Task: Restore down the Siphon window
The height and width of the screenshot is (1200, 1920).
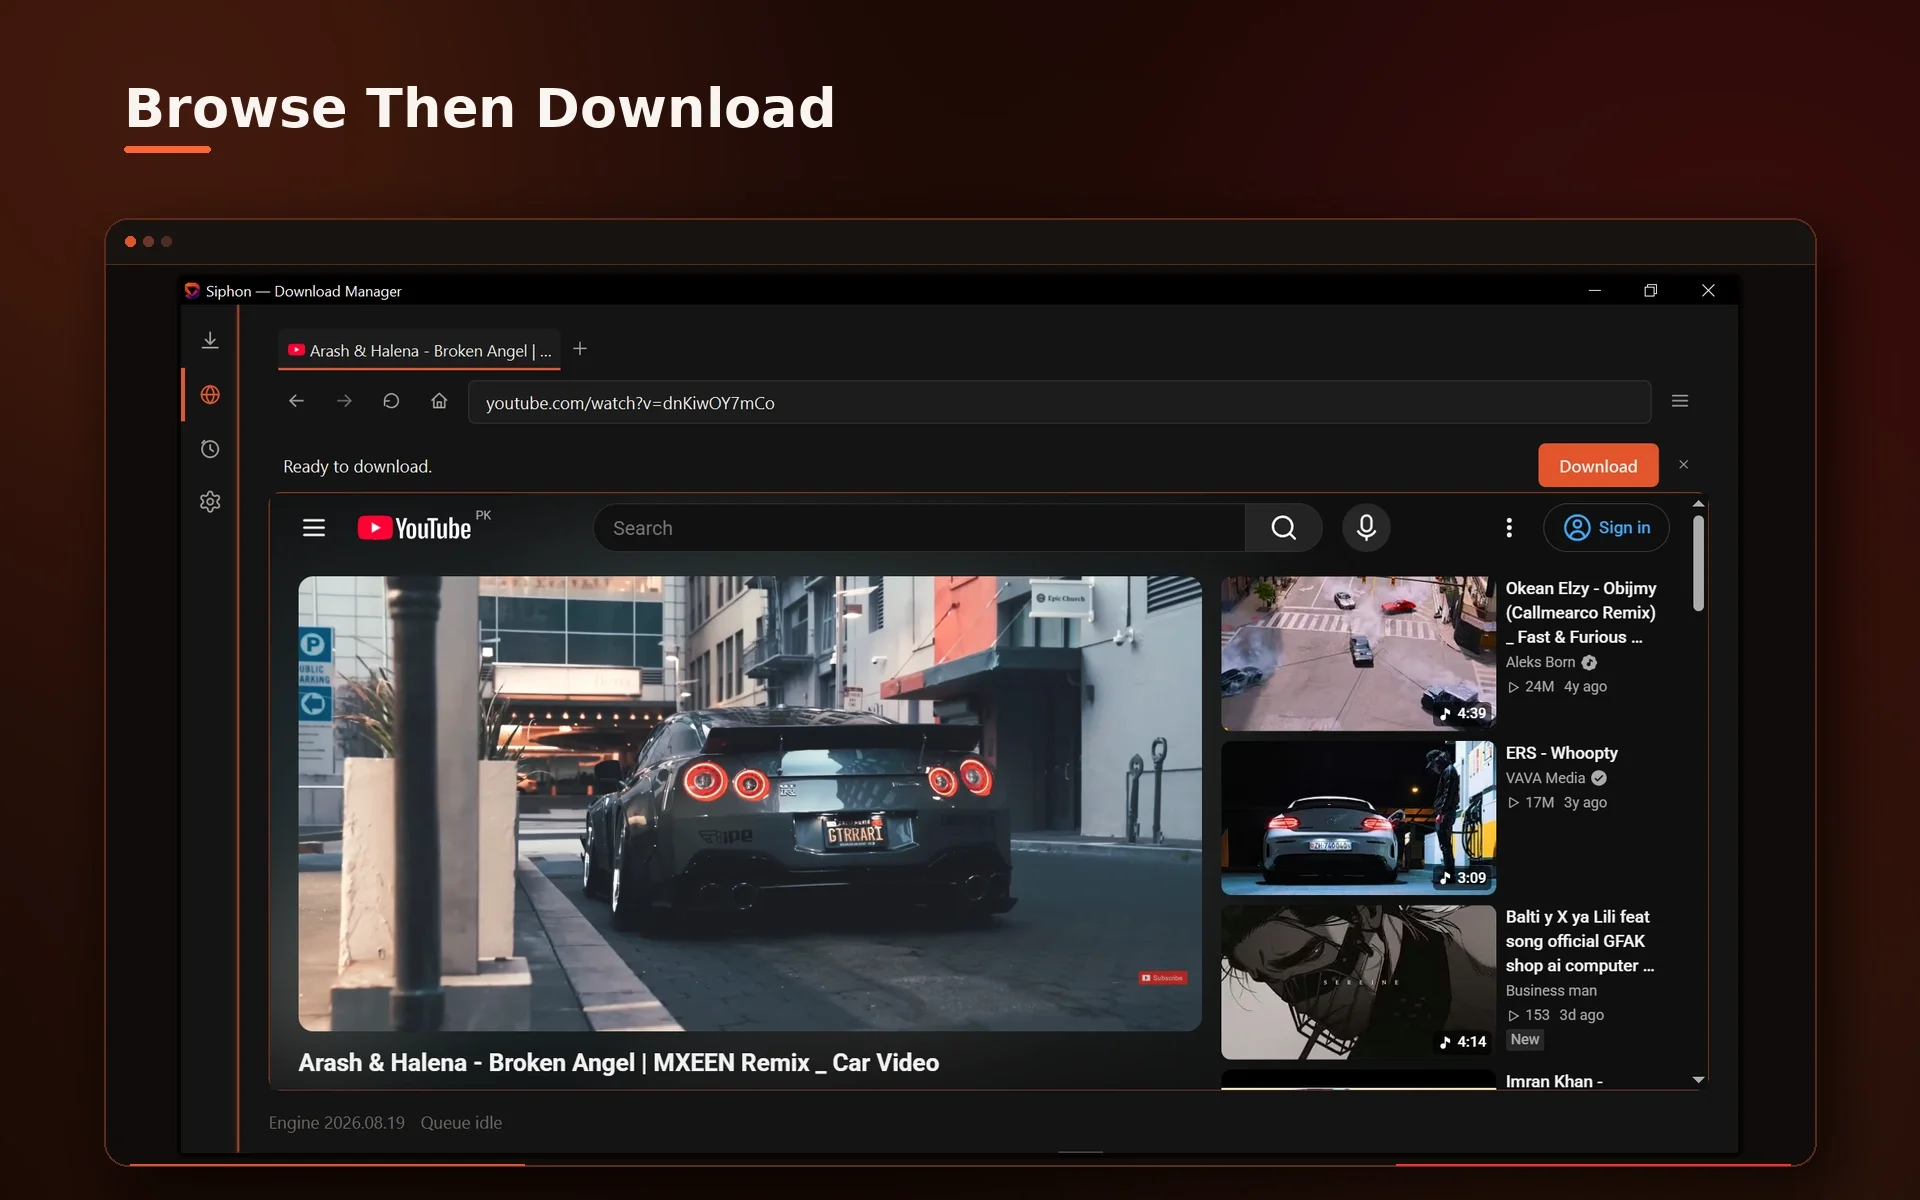Action: click(x=1651, y=291)
